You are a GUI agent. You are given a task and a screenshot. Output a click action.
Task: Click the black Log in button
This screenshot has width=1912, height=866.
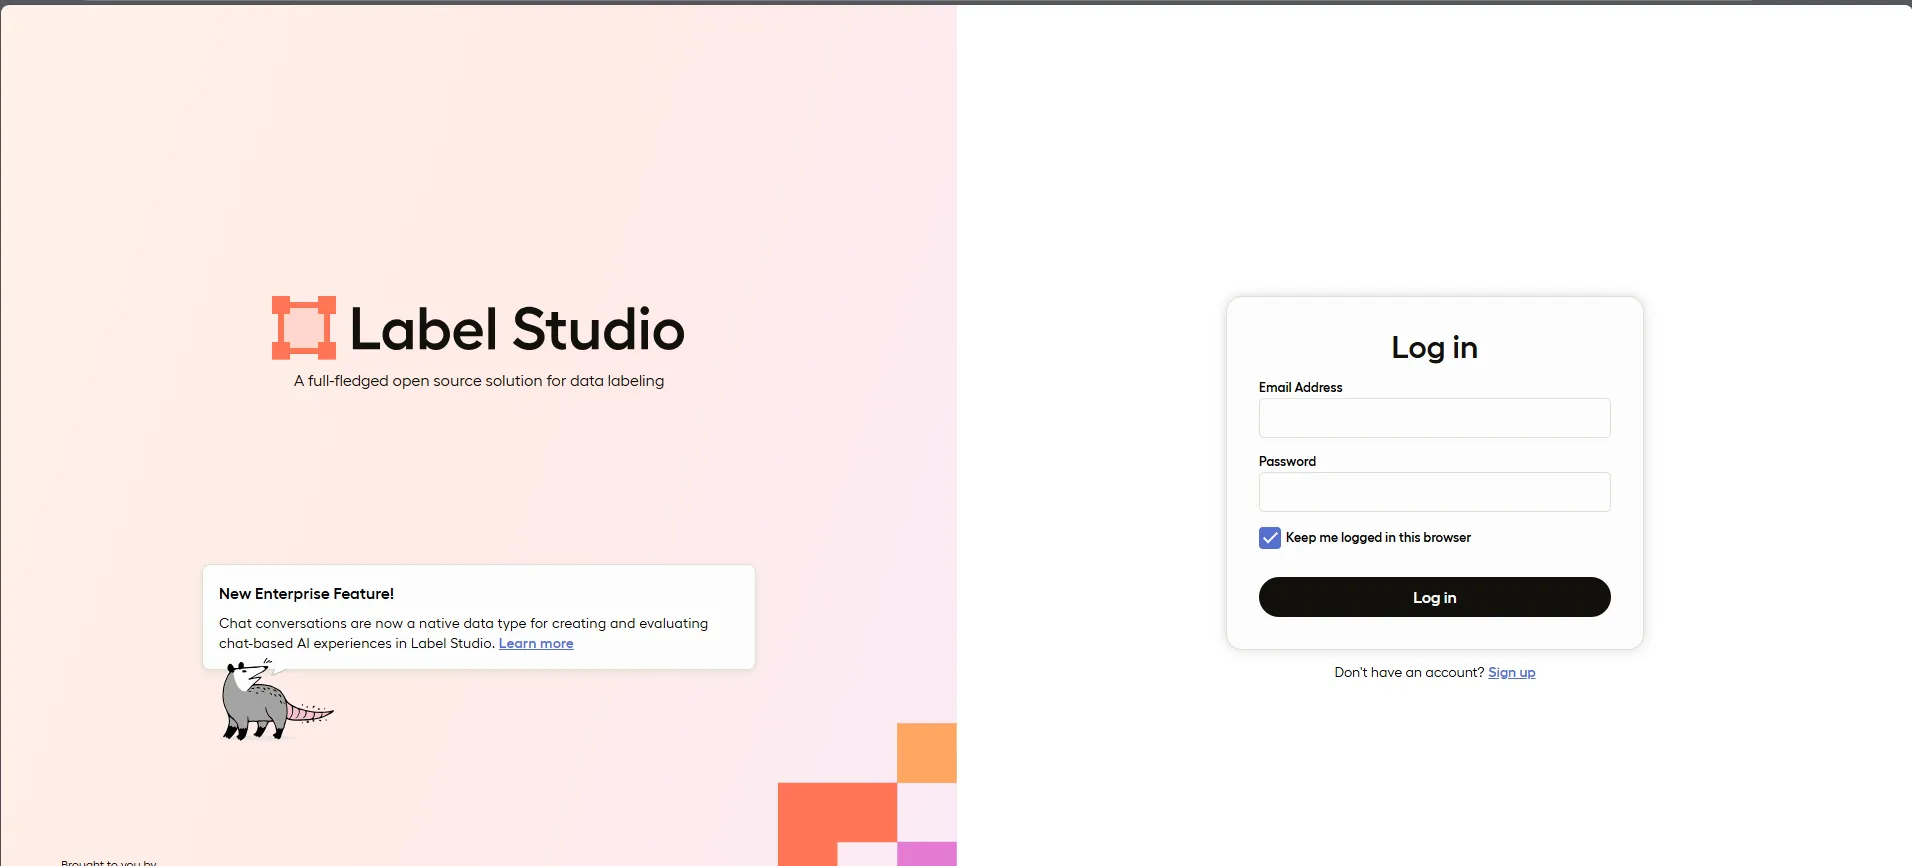pos(1434,597)
